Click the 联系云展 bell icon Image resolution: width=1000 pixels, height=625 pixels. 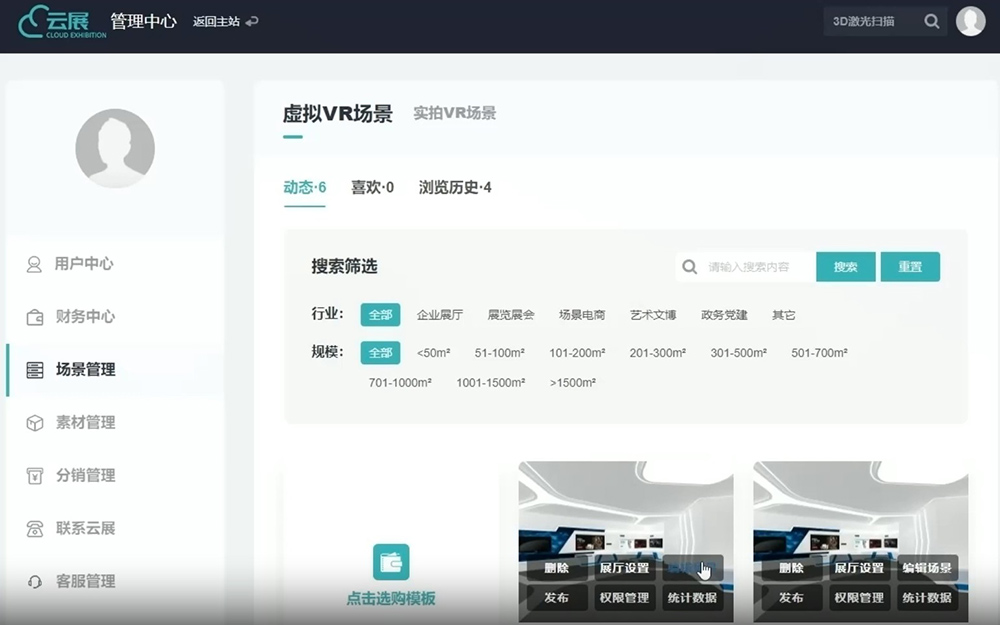(33, 529)
